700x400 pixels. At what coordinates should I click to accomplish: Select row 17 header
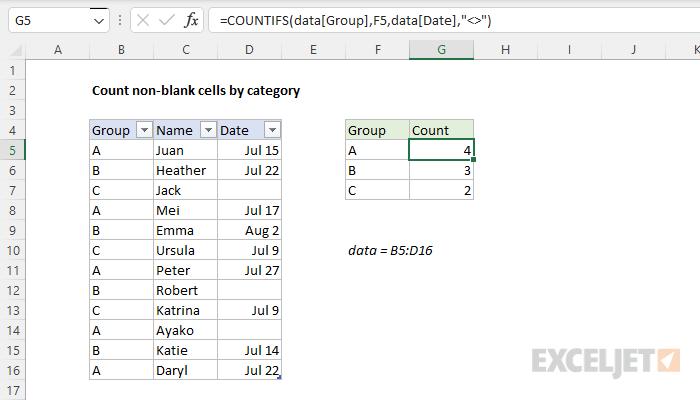click(x=12, y=390)
